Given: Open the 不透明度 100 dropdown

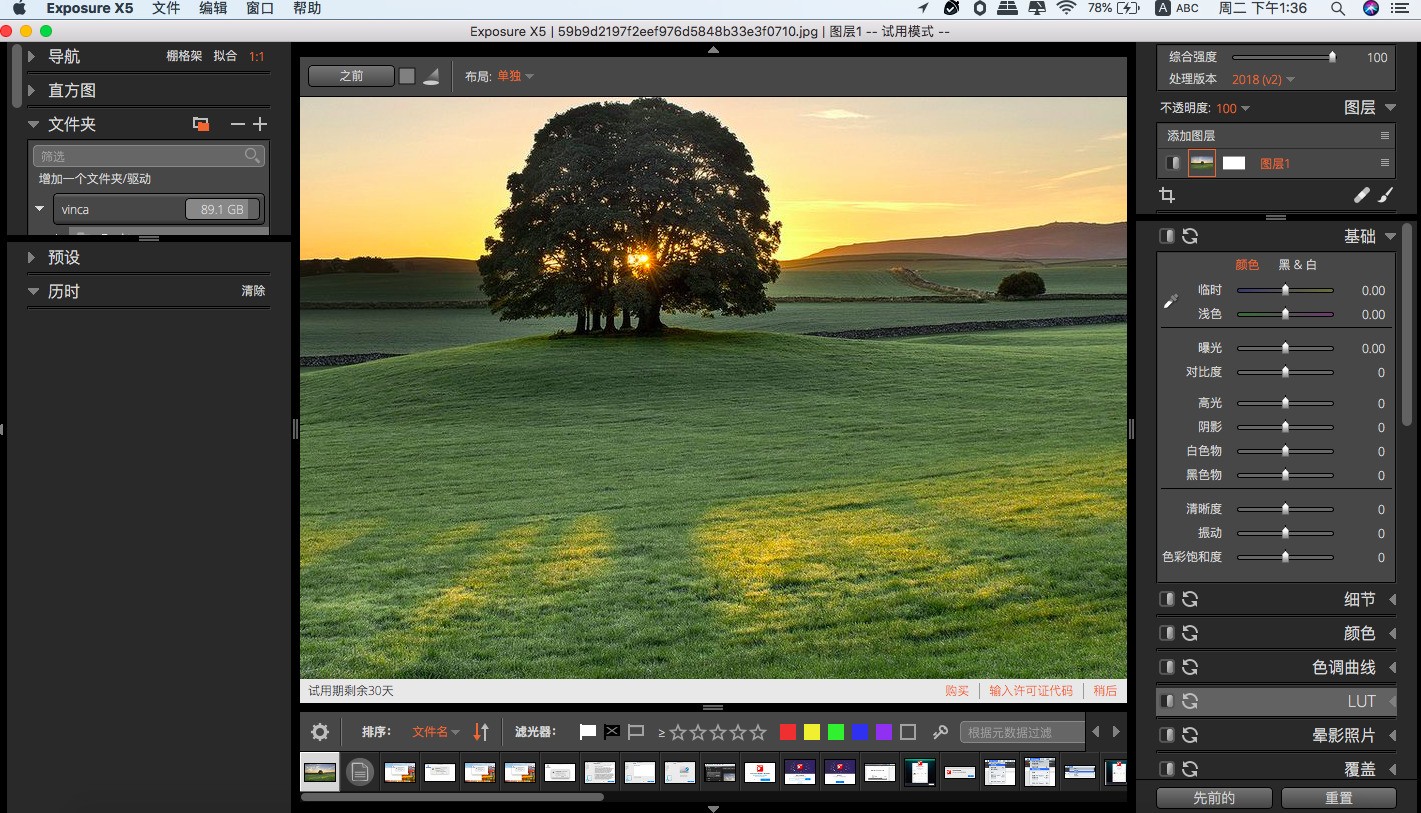Looking at the screenshot, I should [1233, 108].
